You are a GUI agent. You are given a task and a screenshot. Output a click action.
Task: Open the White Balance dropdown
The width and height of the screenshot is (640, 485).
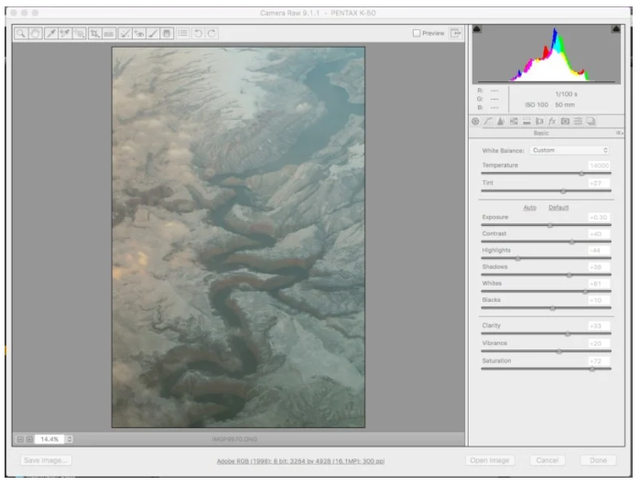(x=570, y=150)
